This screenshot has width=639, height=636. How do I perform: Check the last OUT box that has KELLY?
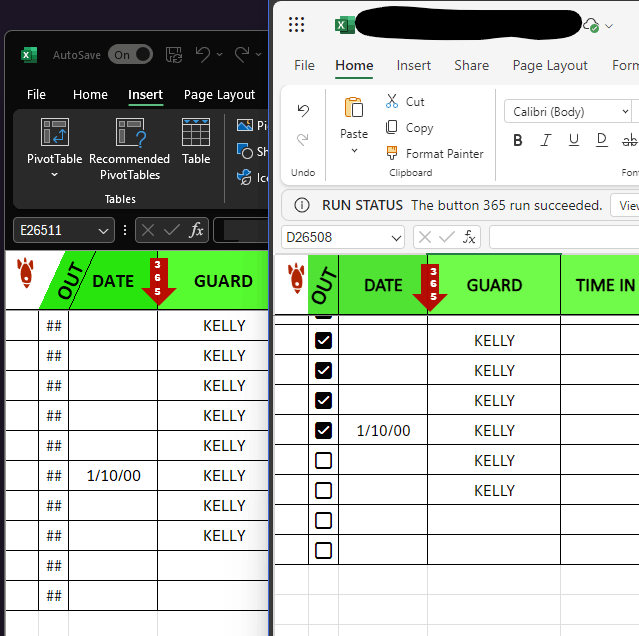coord(324,490)
